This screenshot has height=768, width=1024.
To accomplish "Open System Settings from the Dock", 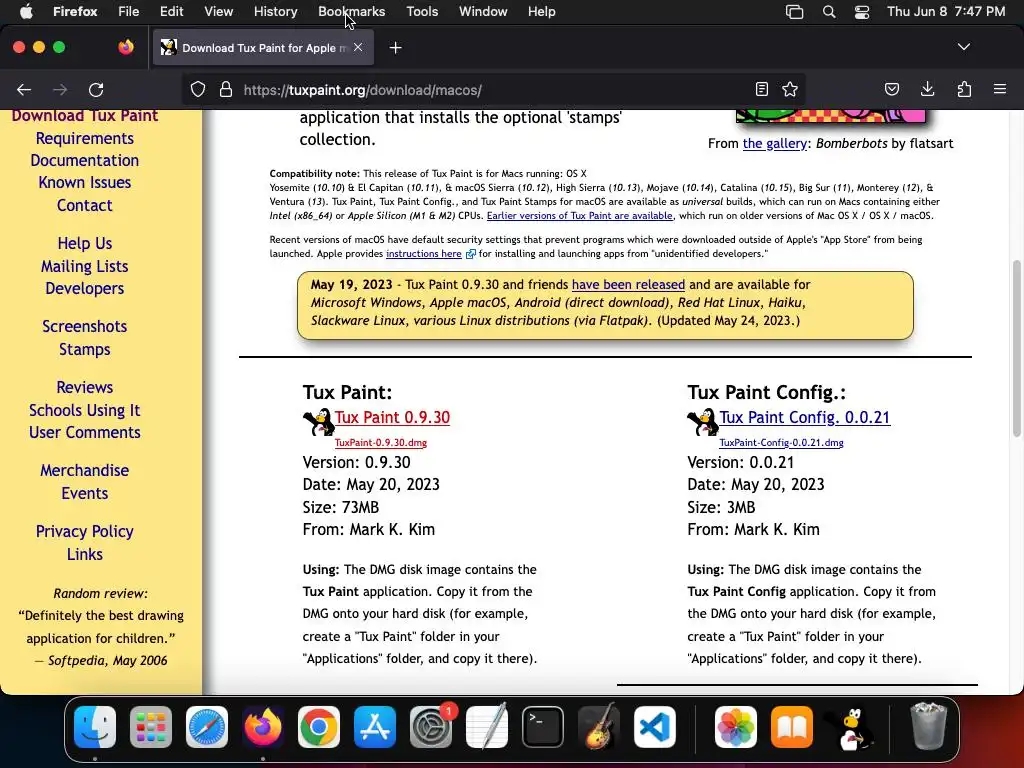I will click(x=431, y=727).
